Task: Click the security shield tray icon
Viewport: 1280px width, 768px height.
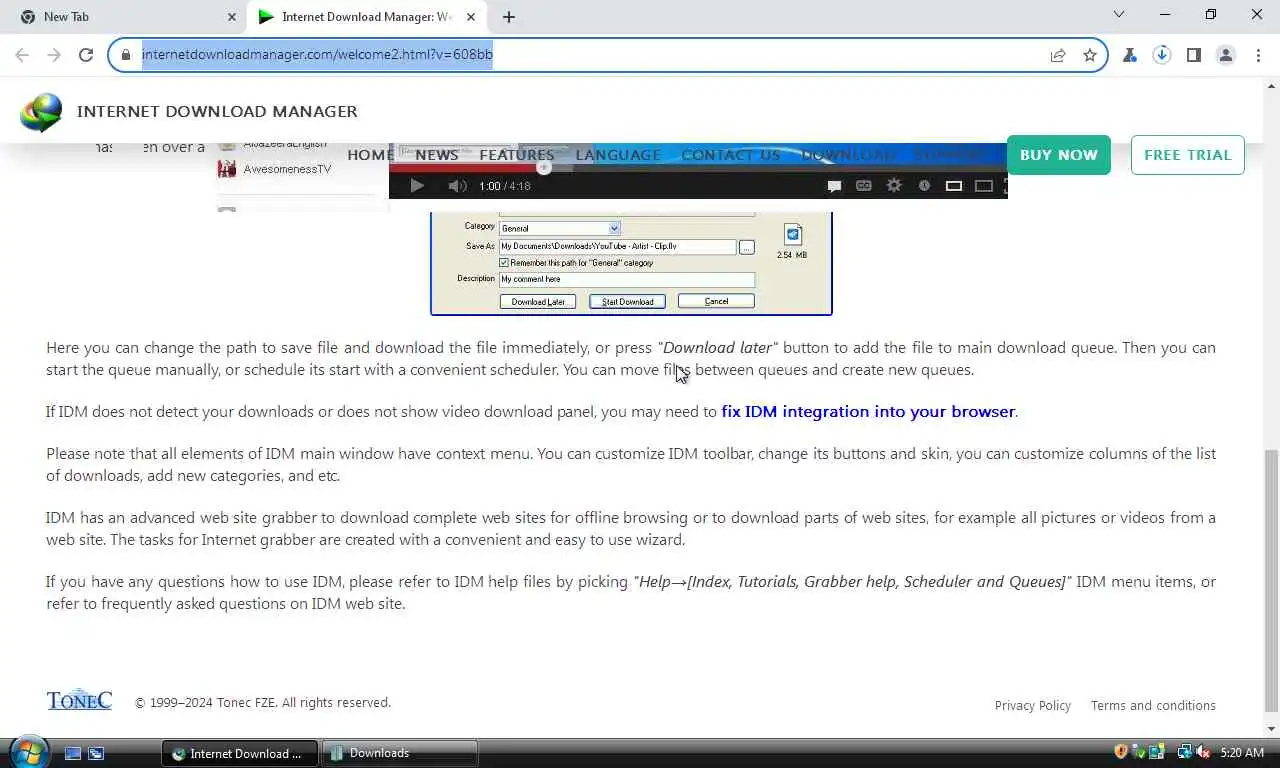Action: pyautogui.click(x=1121, y=752)
